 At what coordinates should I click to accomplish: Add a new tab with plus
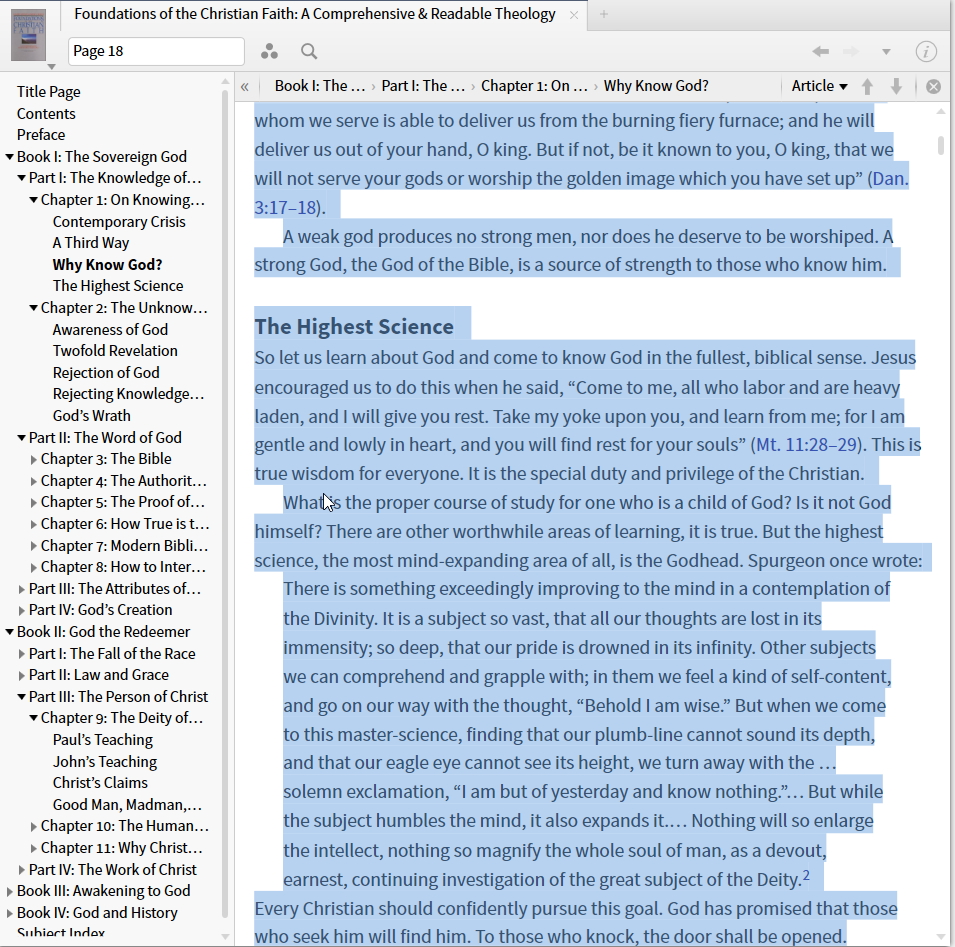[604, 15]
